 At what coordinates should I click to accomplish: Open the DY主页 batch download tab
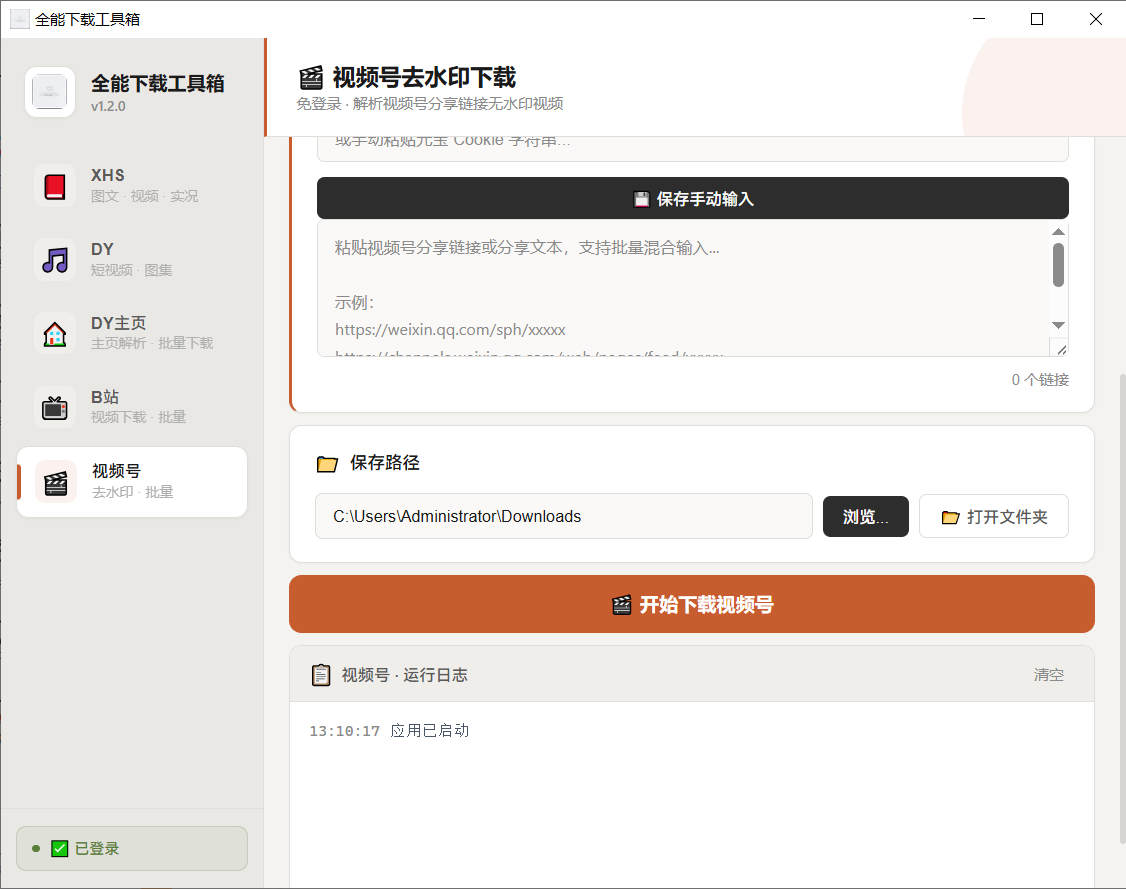(132, 333)
